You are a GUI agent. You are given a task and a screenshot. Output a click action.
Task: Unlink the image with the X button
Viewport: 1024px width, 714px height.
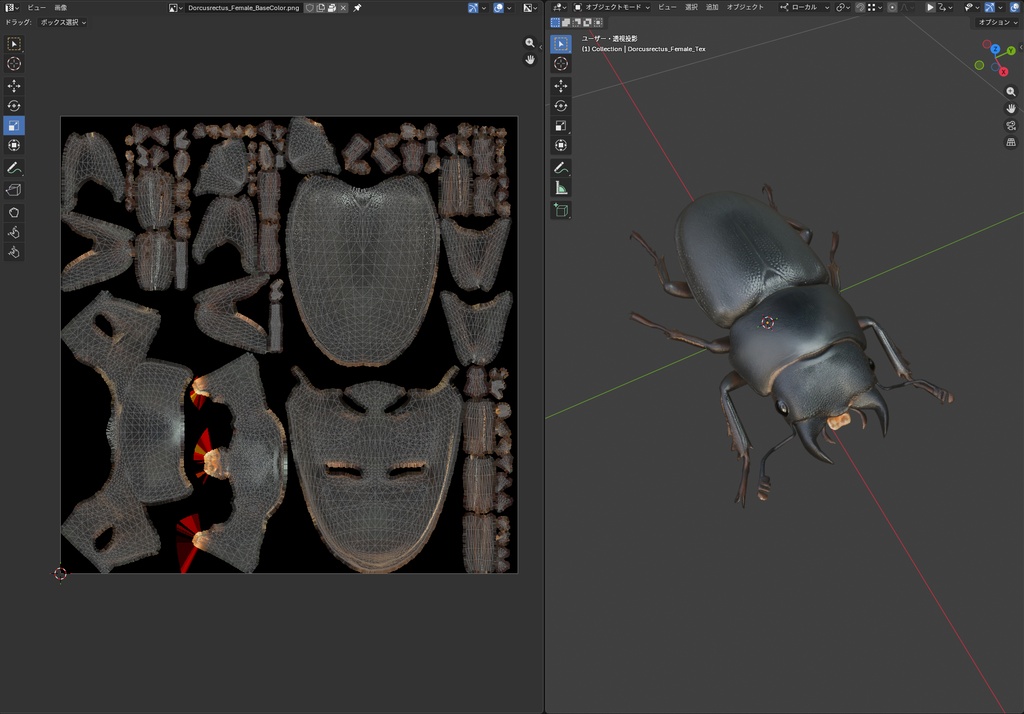[x=343, y=8]
